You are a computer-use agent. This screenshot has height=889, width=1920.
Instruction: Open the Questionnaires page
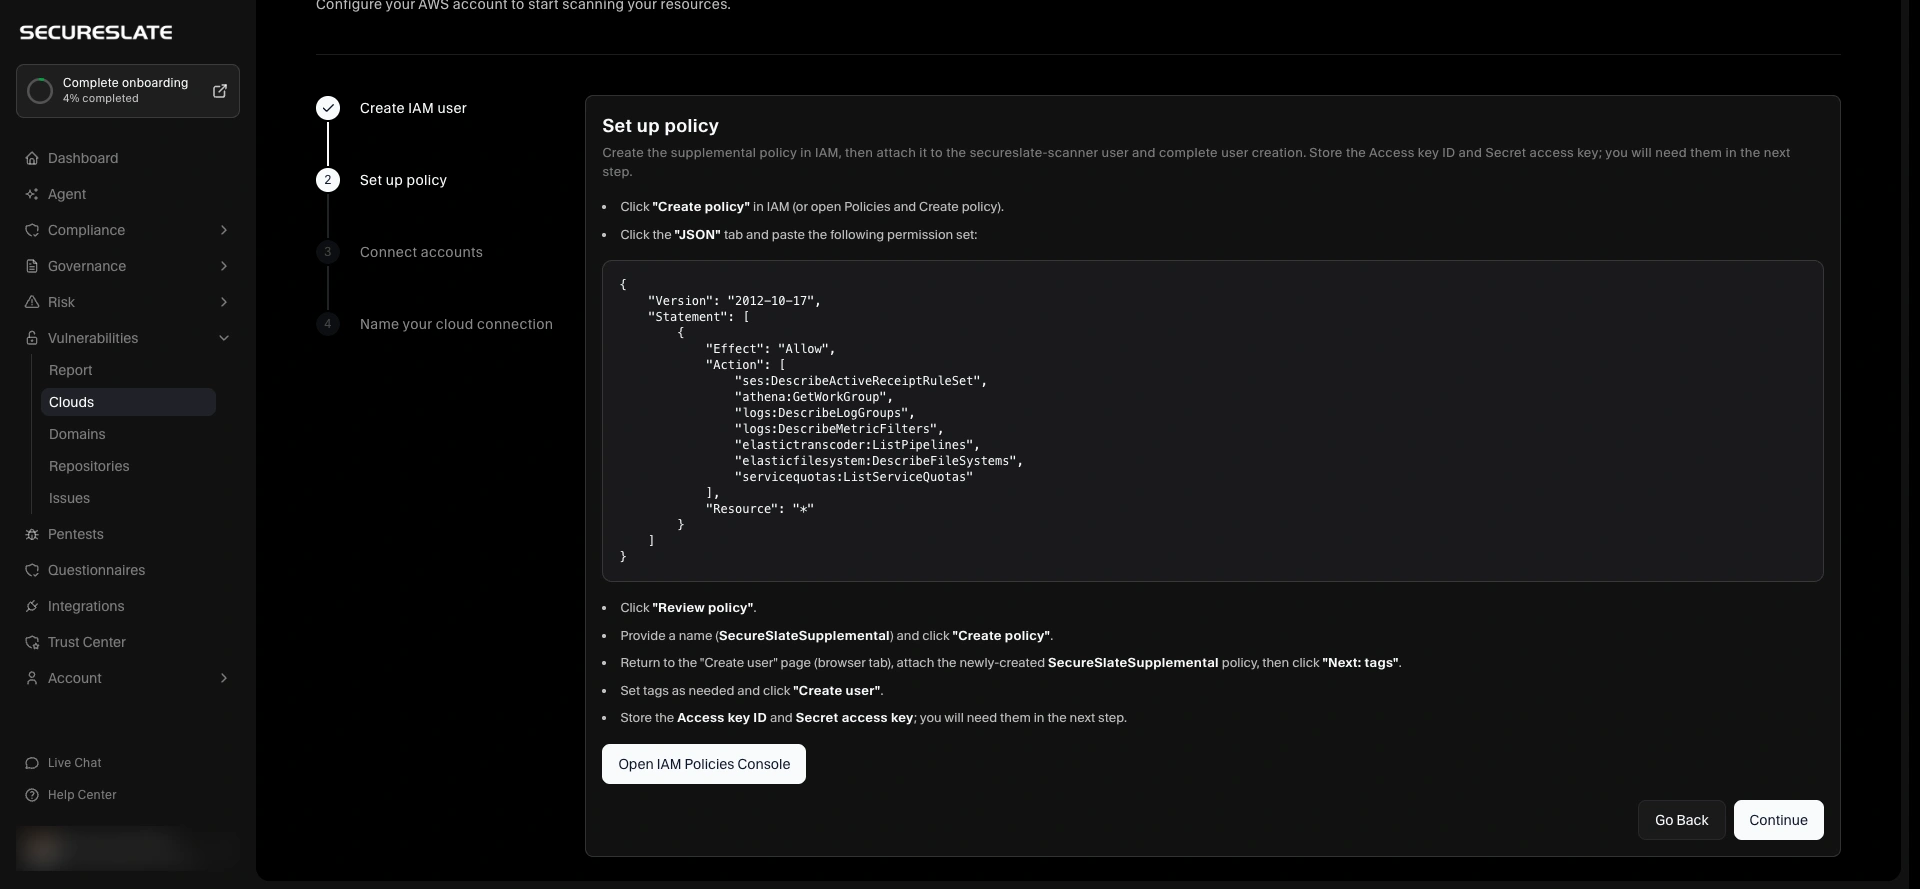click(128, 570)
